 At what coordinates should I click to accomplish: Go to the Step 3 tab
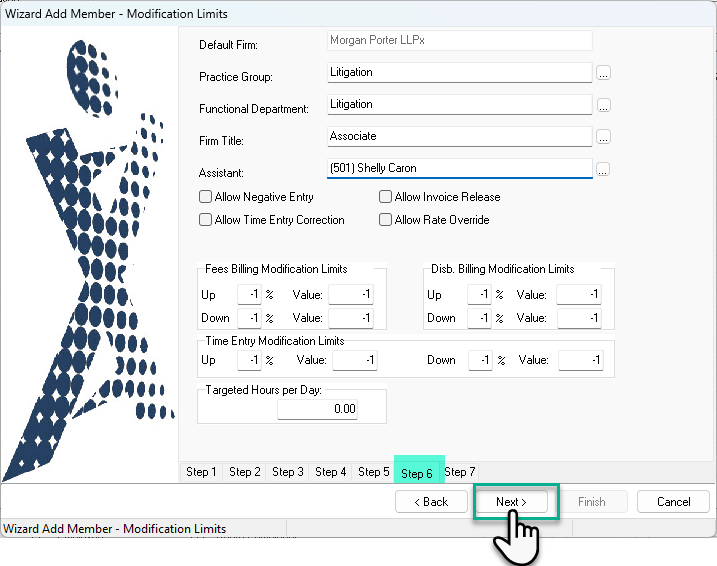coord(287,472)
